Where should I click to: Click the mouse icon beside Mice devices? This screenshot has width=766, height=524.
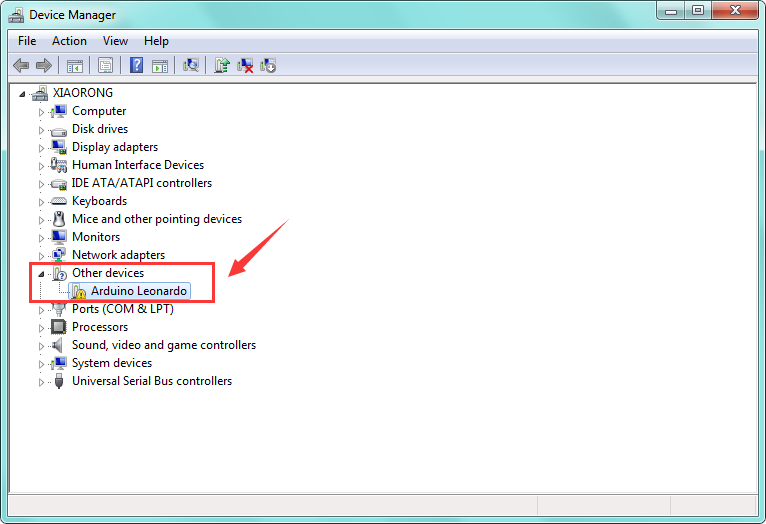click(x=59, y=219)
